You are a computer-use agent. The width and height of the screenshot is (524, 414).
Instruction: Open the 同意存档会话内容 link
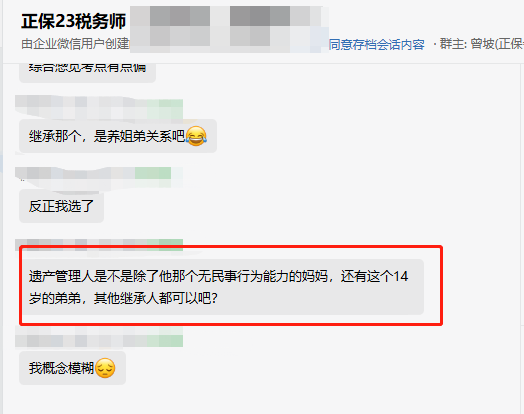[x=376, y=44]
